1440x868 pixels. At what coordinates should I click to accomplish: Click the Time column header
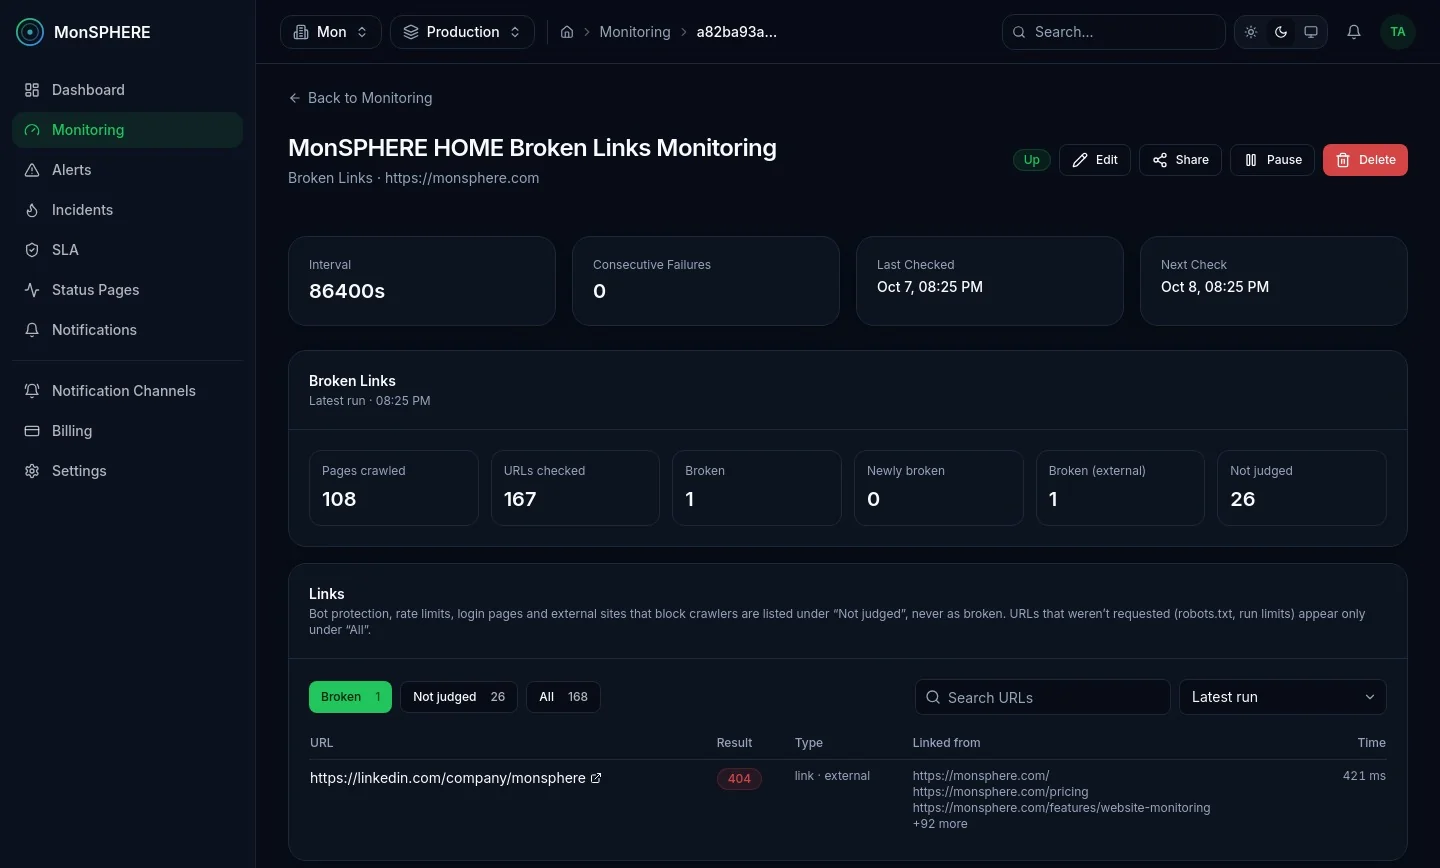point(1371,743)
